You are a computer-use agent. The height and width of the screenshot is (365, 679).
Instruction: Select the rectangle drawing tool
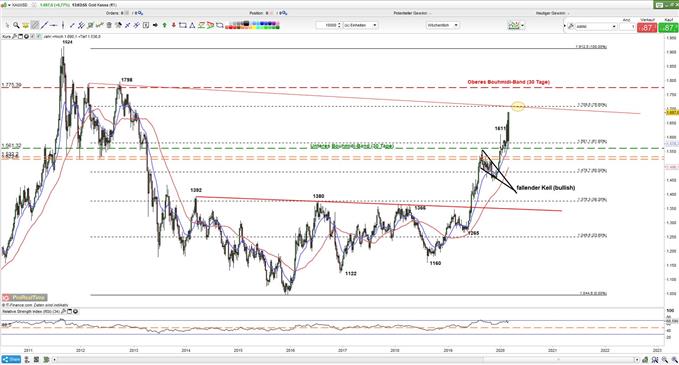(182, 25)
